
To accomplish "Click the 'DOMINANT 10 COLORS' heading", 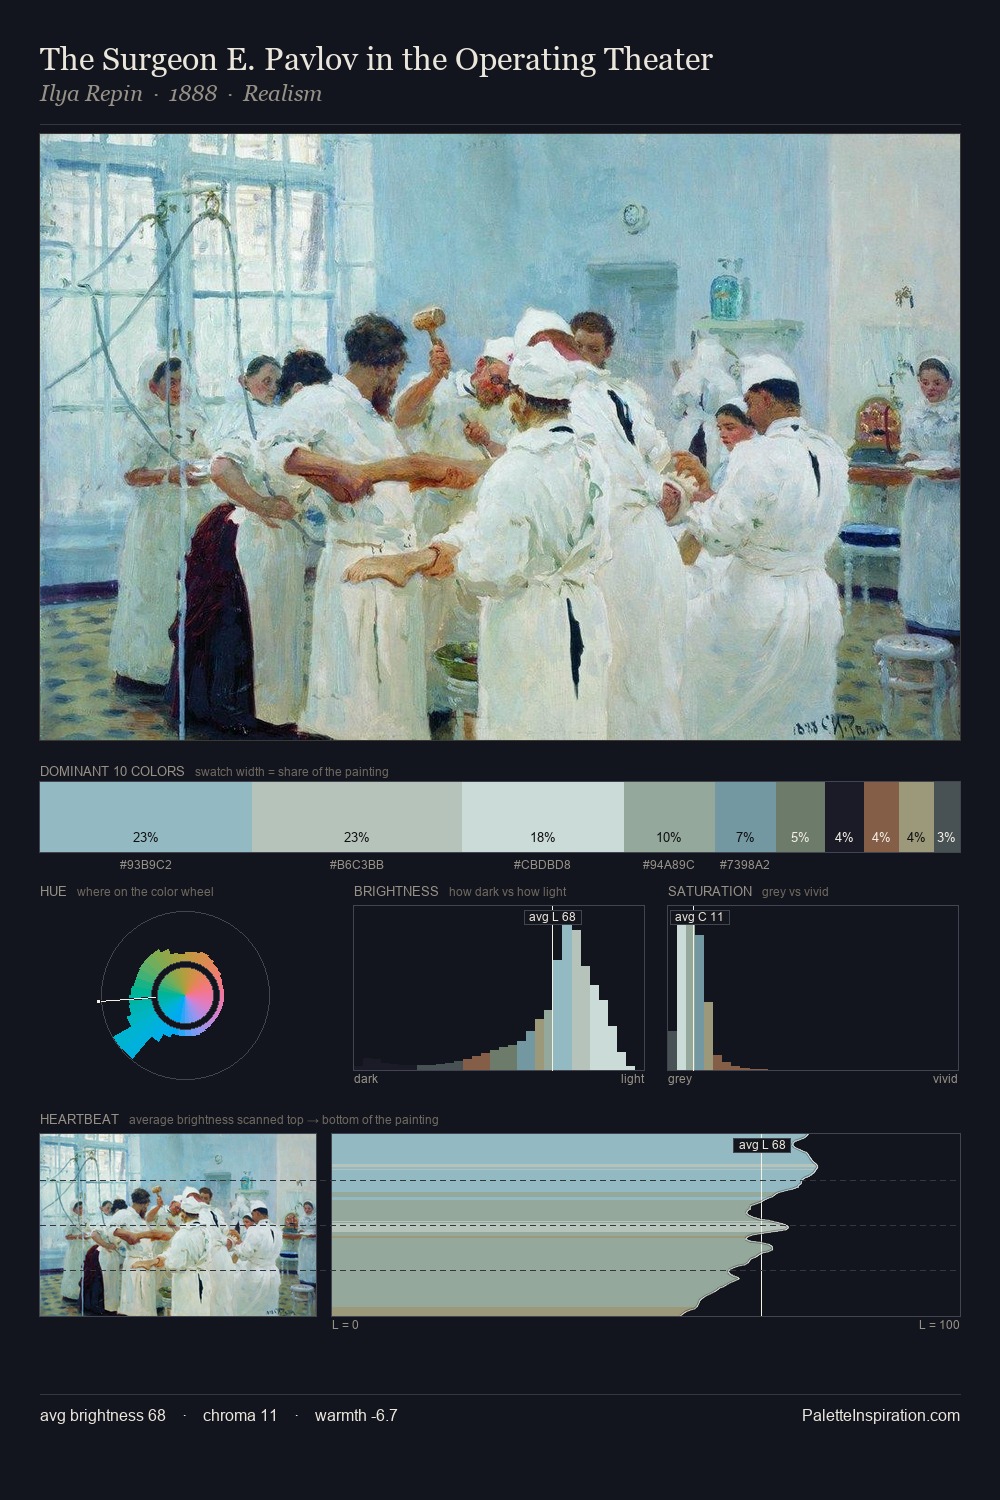I will click(x=112, y=772).
